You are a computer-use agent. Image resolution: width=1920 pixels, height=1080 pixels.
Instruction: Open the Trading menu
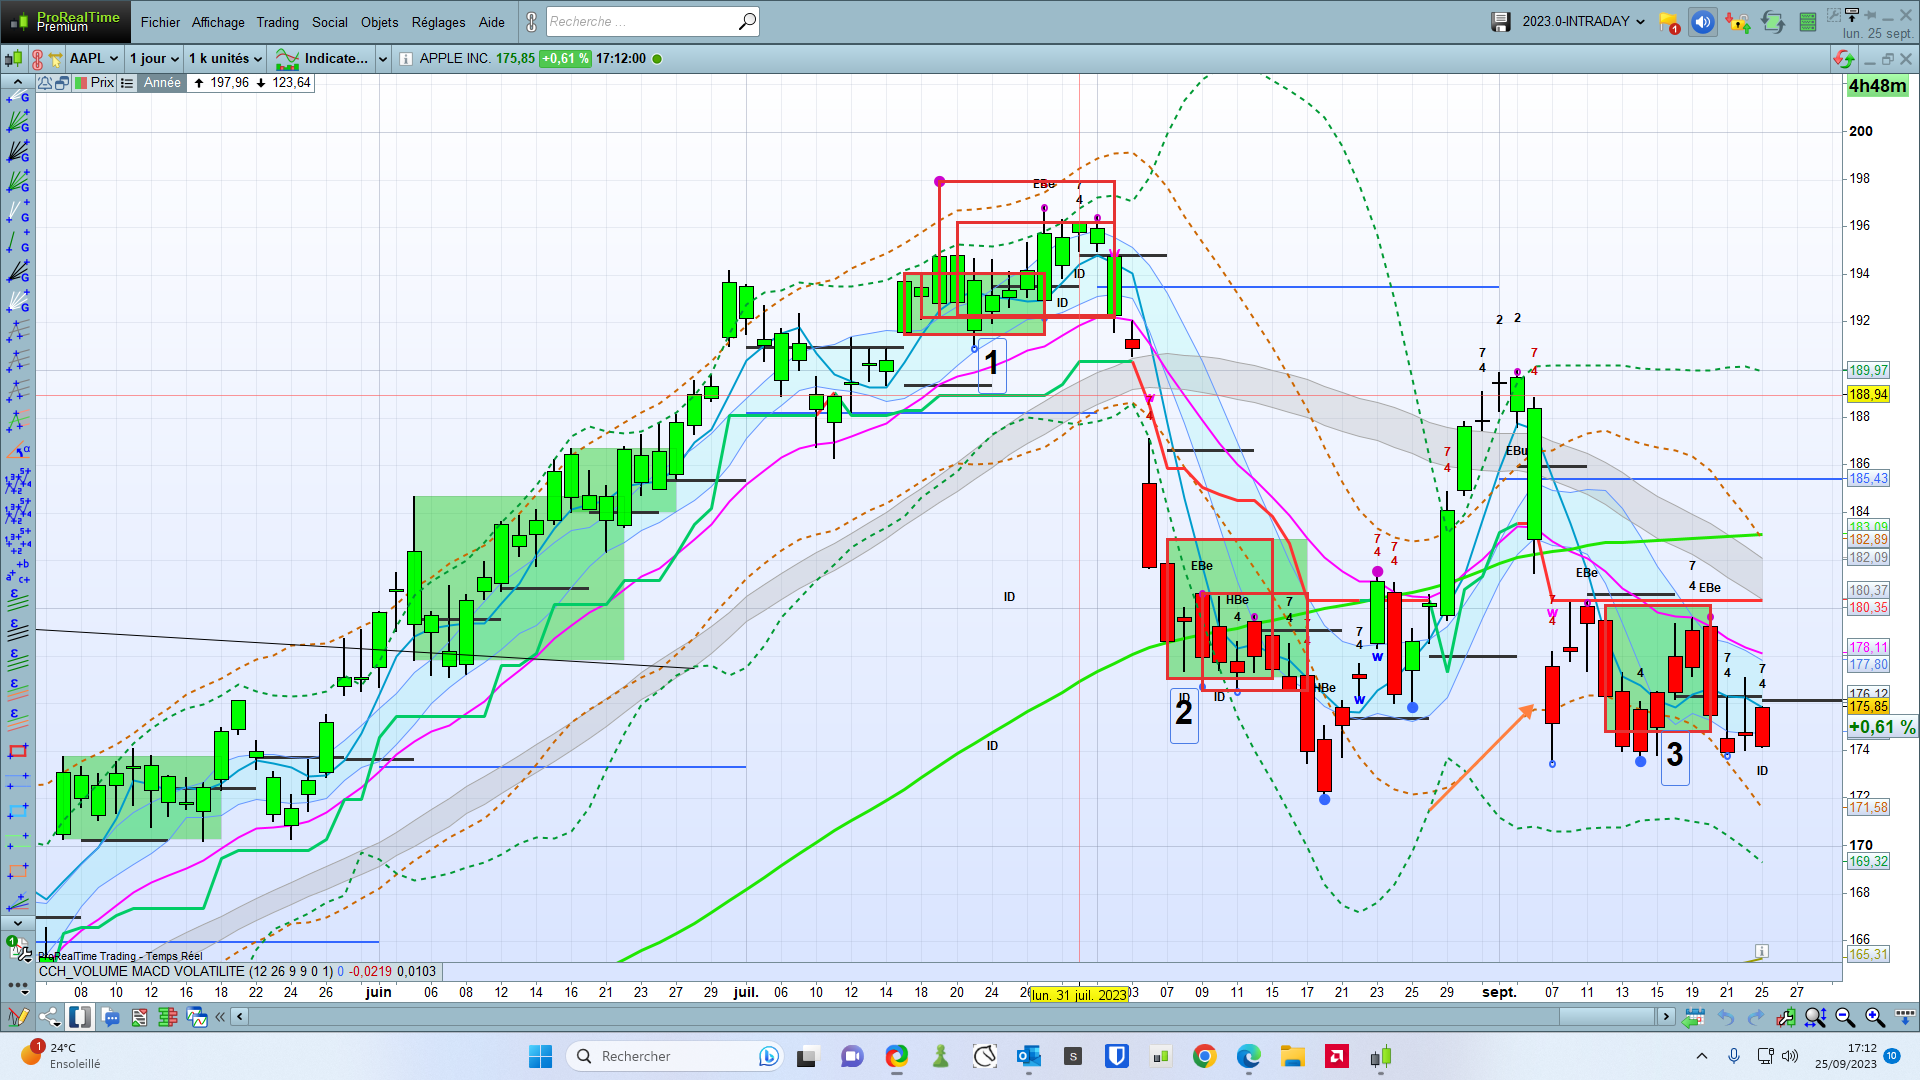(x=277, y=22)
